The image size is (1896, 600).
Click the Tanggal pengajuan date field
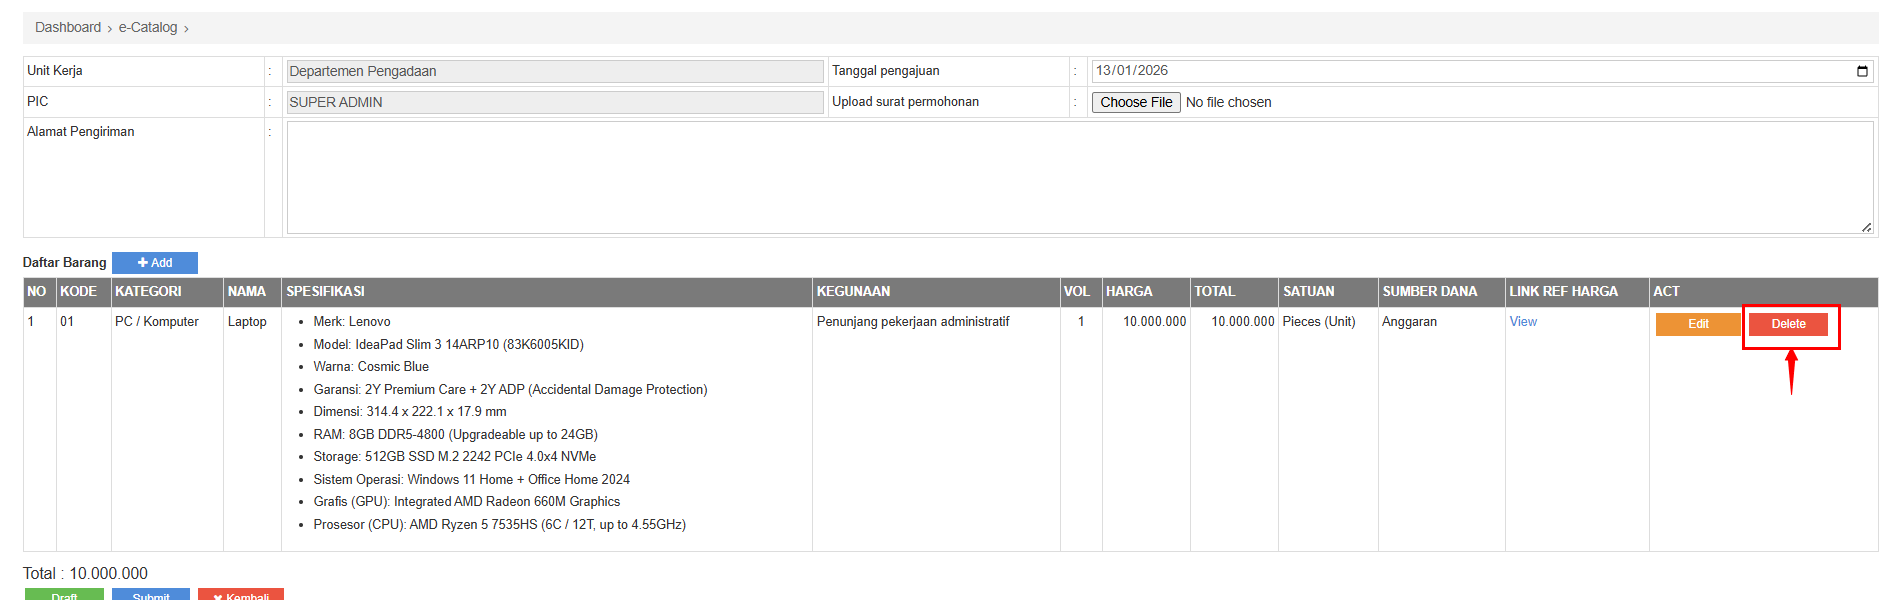(1470, 71)
